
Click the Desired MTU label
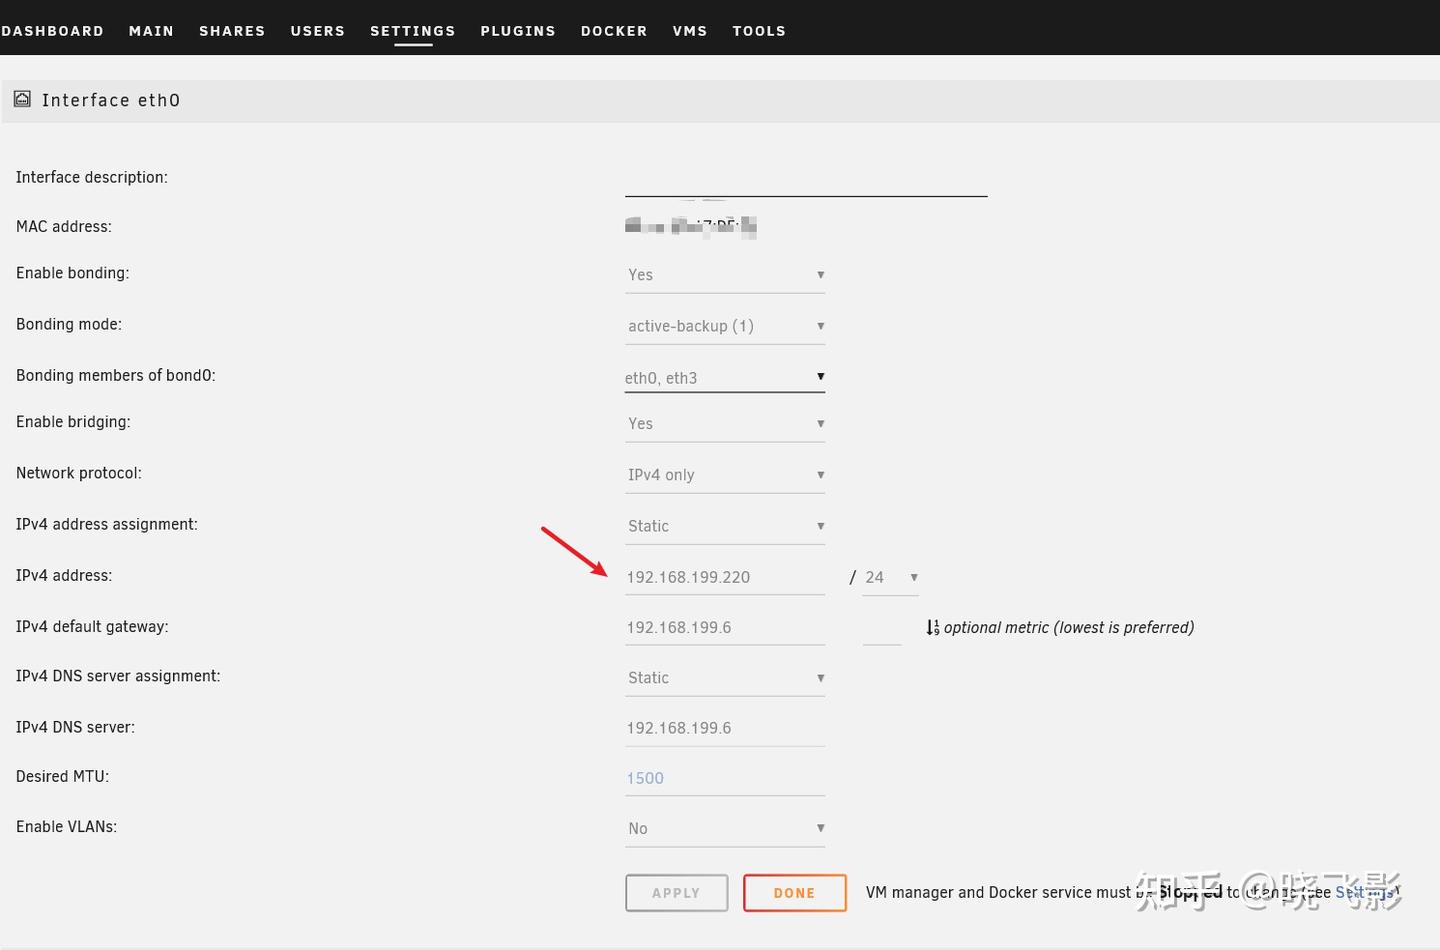[62, 776]
